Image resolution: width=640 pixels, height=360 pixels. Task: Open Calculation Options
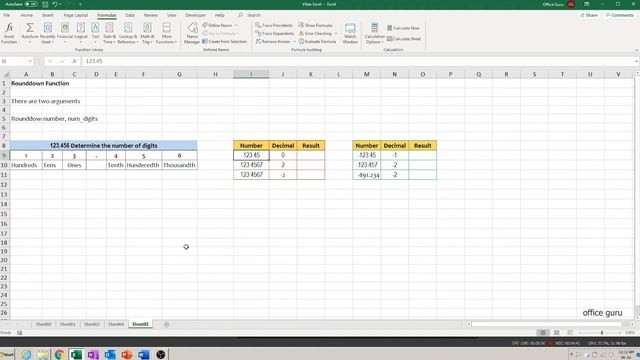pos(374,33)
